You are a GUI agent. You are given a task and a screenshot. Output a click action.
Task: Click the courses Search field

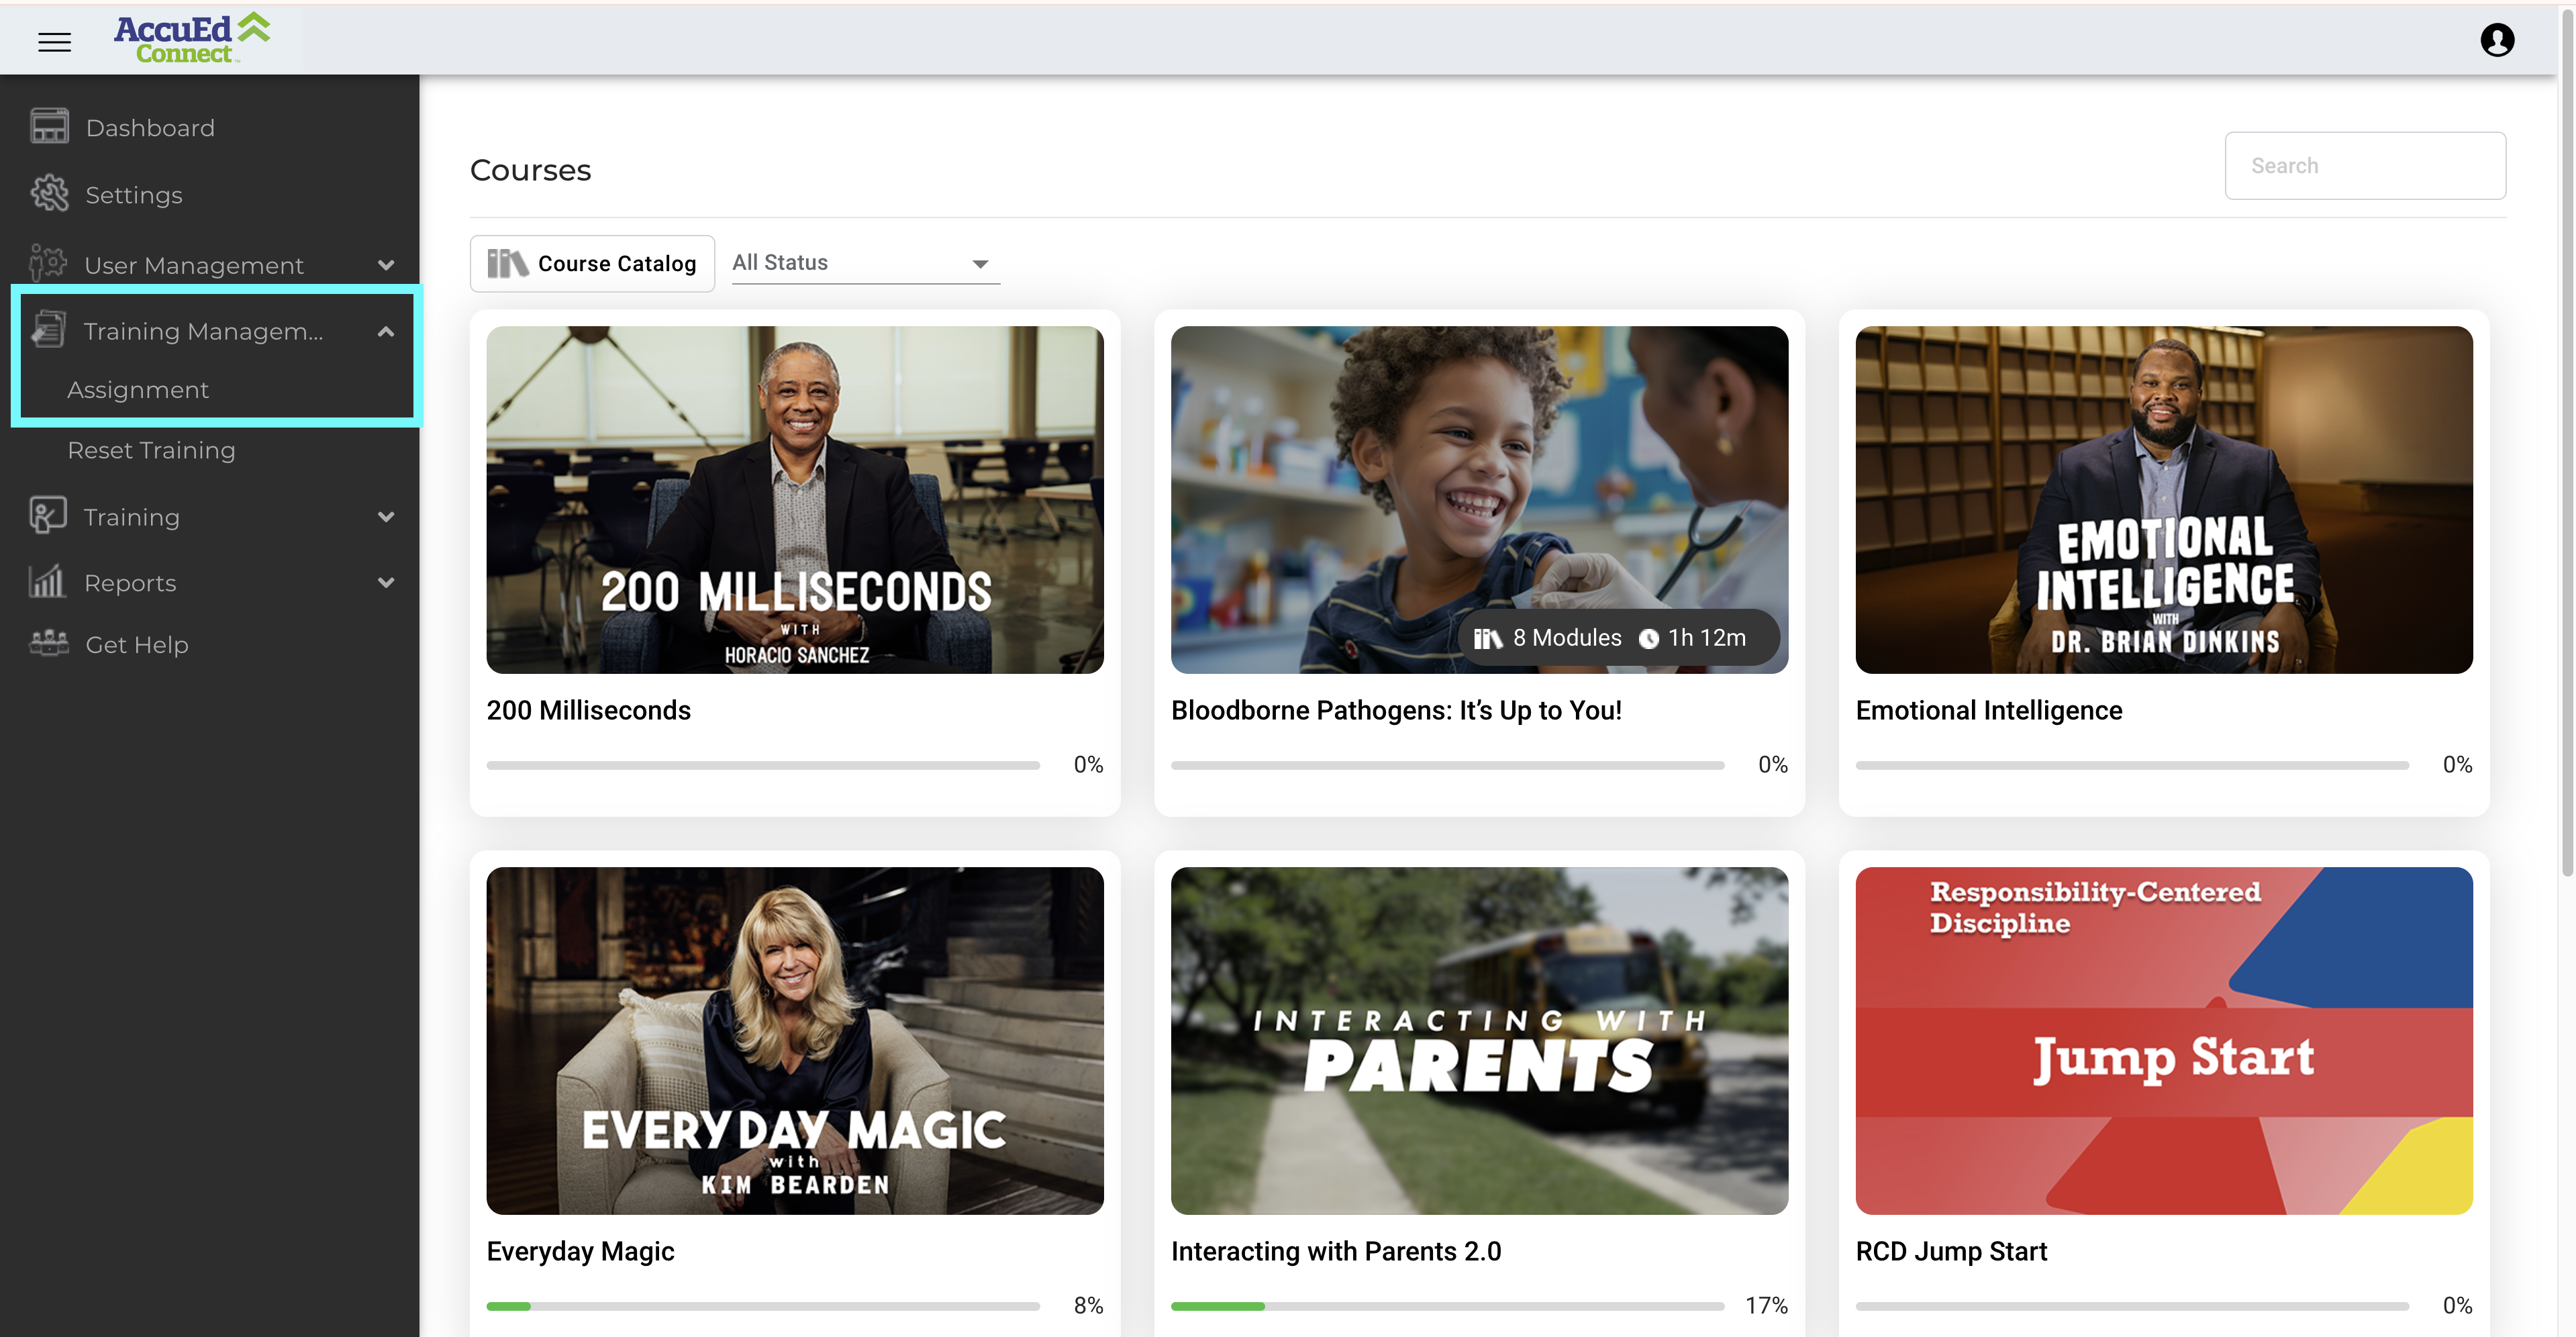(2364, 166)
